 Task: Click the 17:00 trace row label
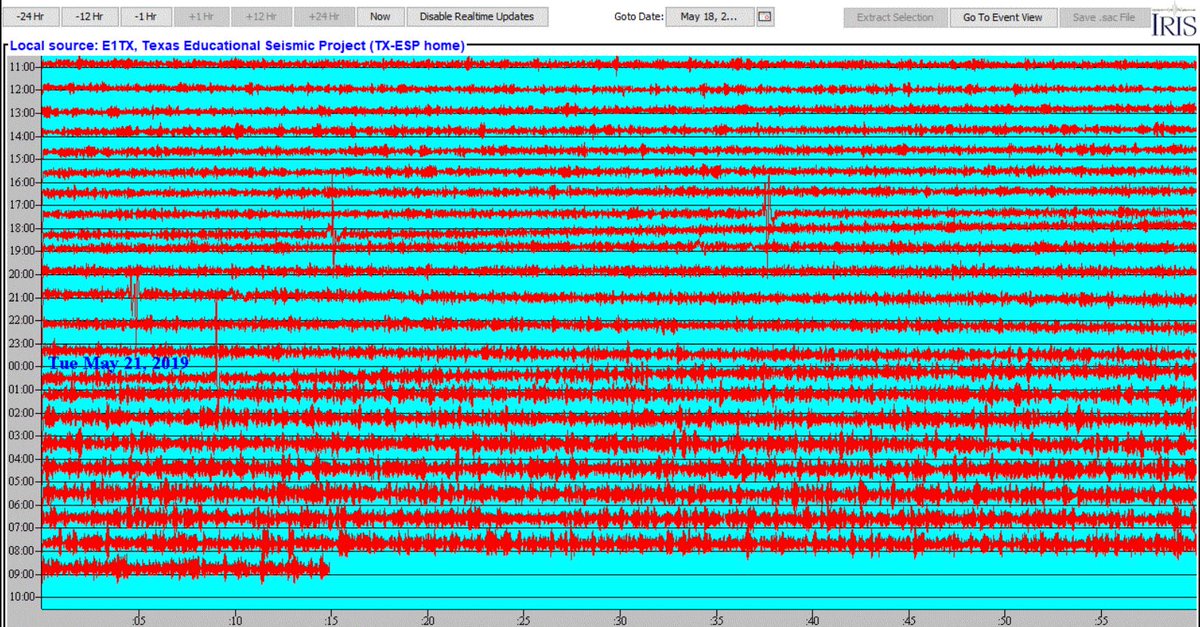click(23, 205)
